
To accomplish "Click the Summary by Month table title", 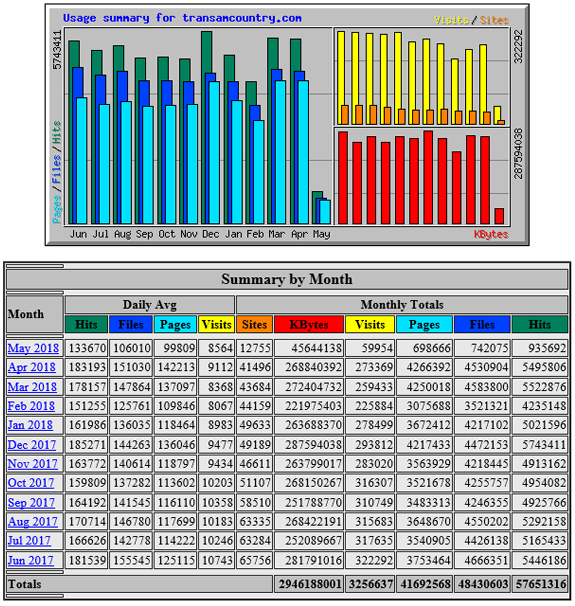I will 287,279.
